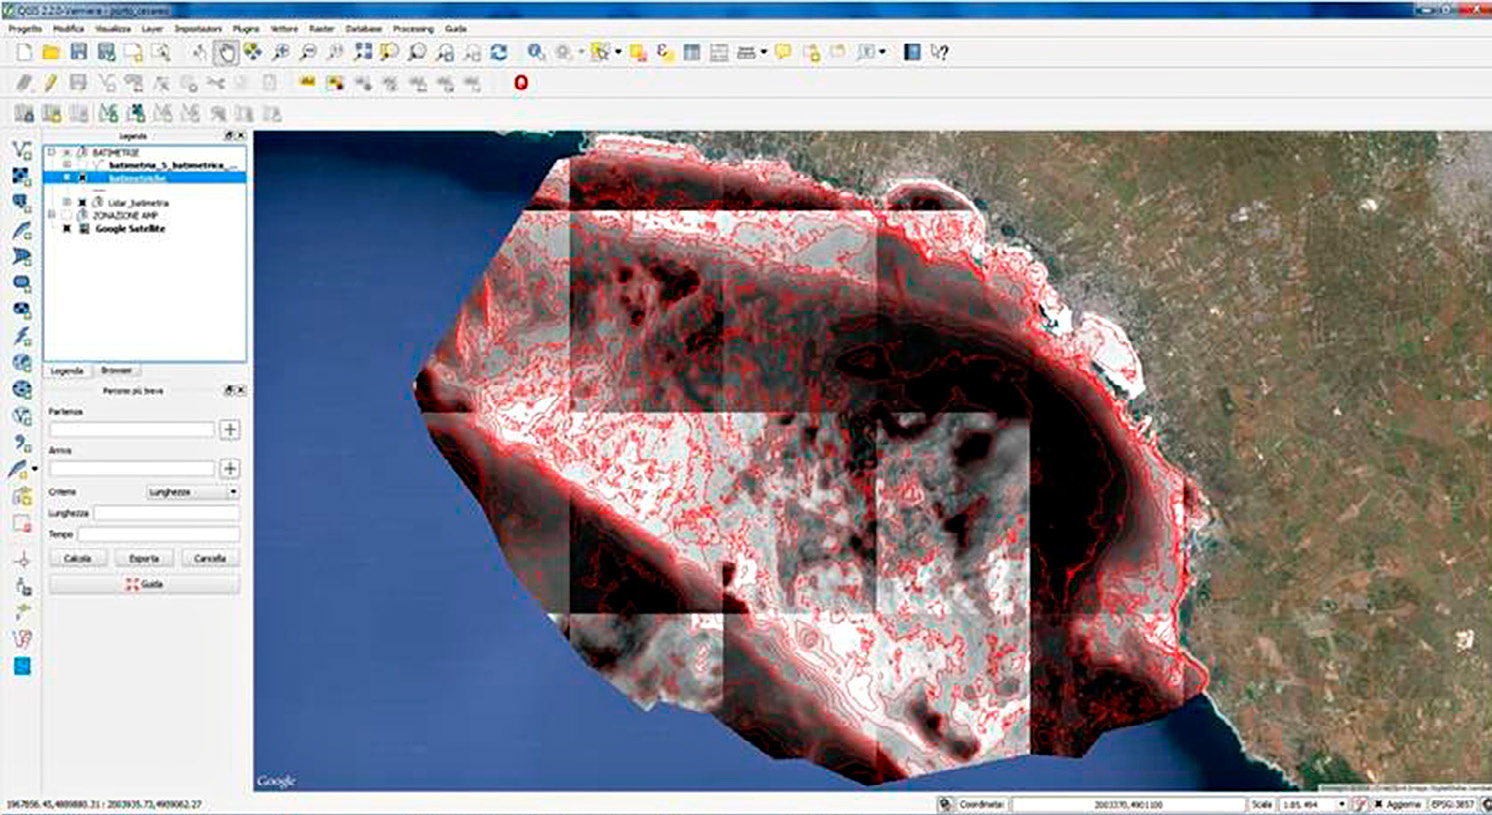Click the blue book plugin icon in toolbar
Screen dimensions: 1492x815
tap(912, 52)
